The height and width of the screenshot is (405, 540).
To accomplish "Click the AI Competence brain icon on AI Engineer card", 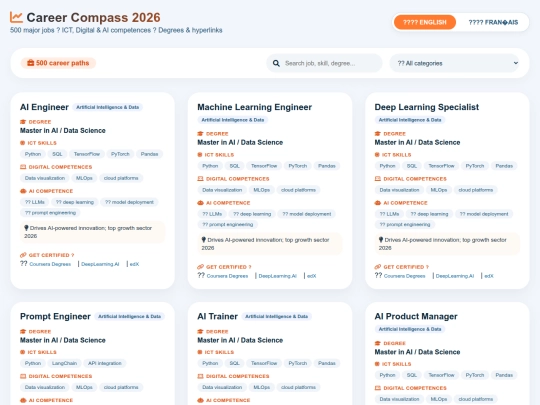I will click(23, 191).
